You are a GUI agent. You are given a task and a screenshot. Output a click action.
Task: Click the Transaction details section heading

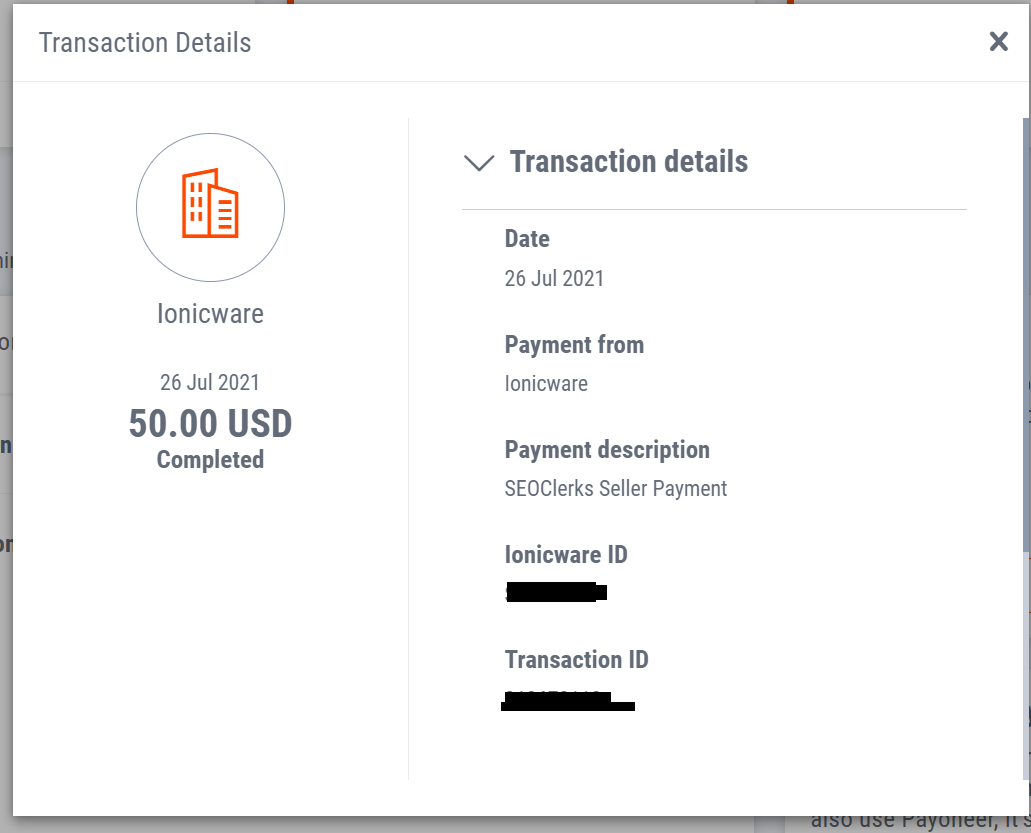click(628, 162)
